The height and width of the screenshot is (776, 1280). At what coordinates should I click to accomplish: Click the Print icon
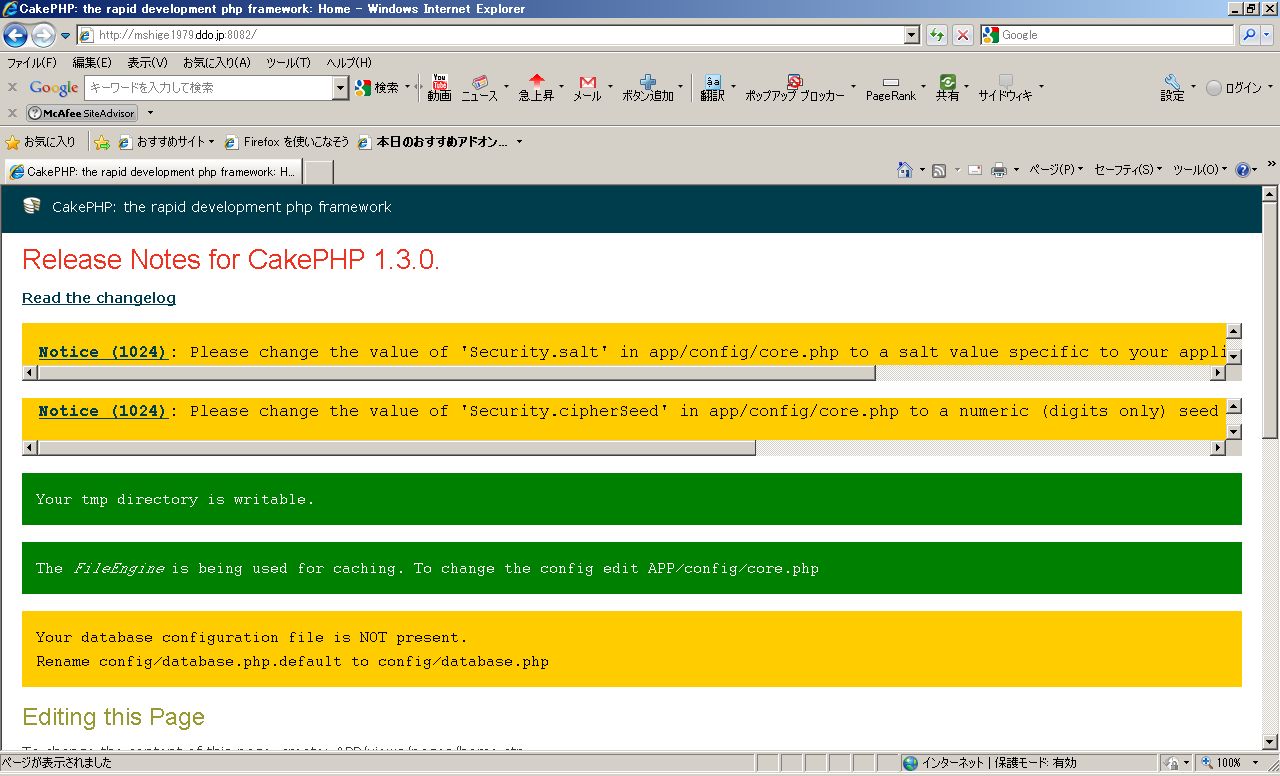[998, 170]
